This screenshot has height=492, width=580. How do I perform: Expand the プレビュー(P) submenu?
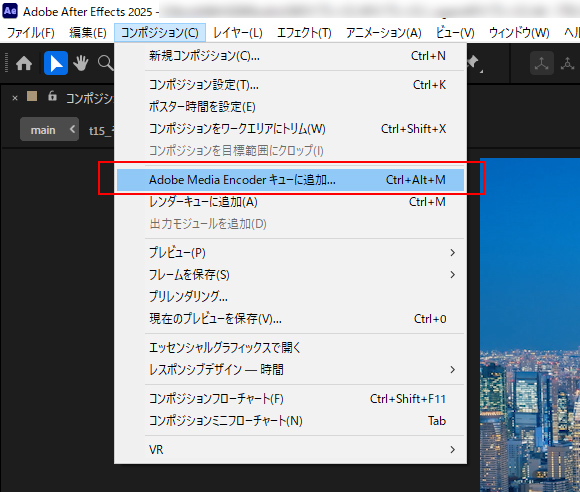[x=290, y=253]
